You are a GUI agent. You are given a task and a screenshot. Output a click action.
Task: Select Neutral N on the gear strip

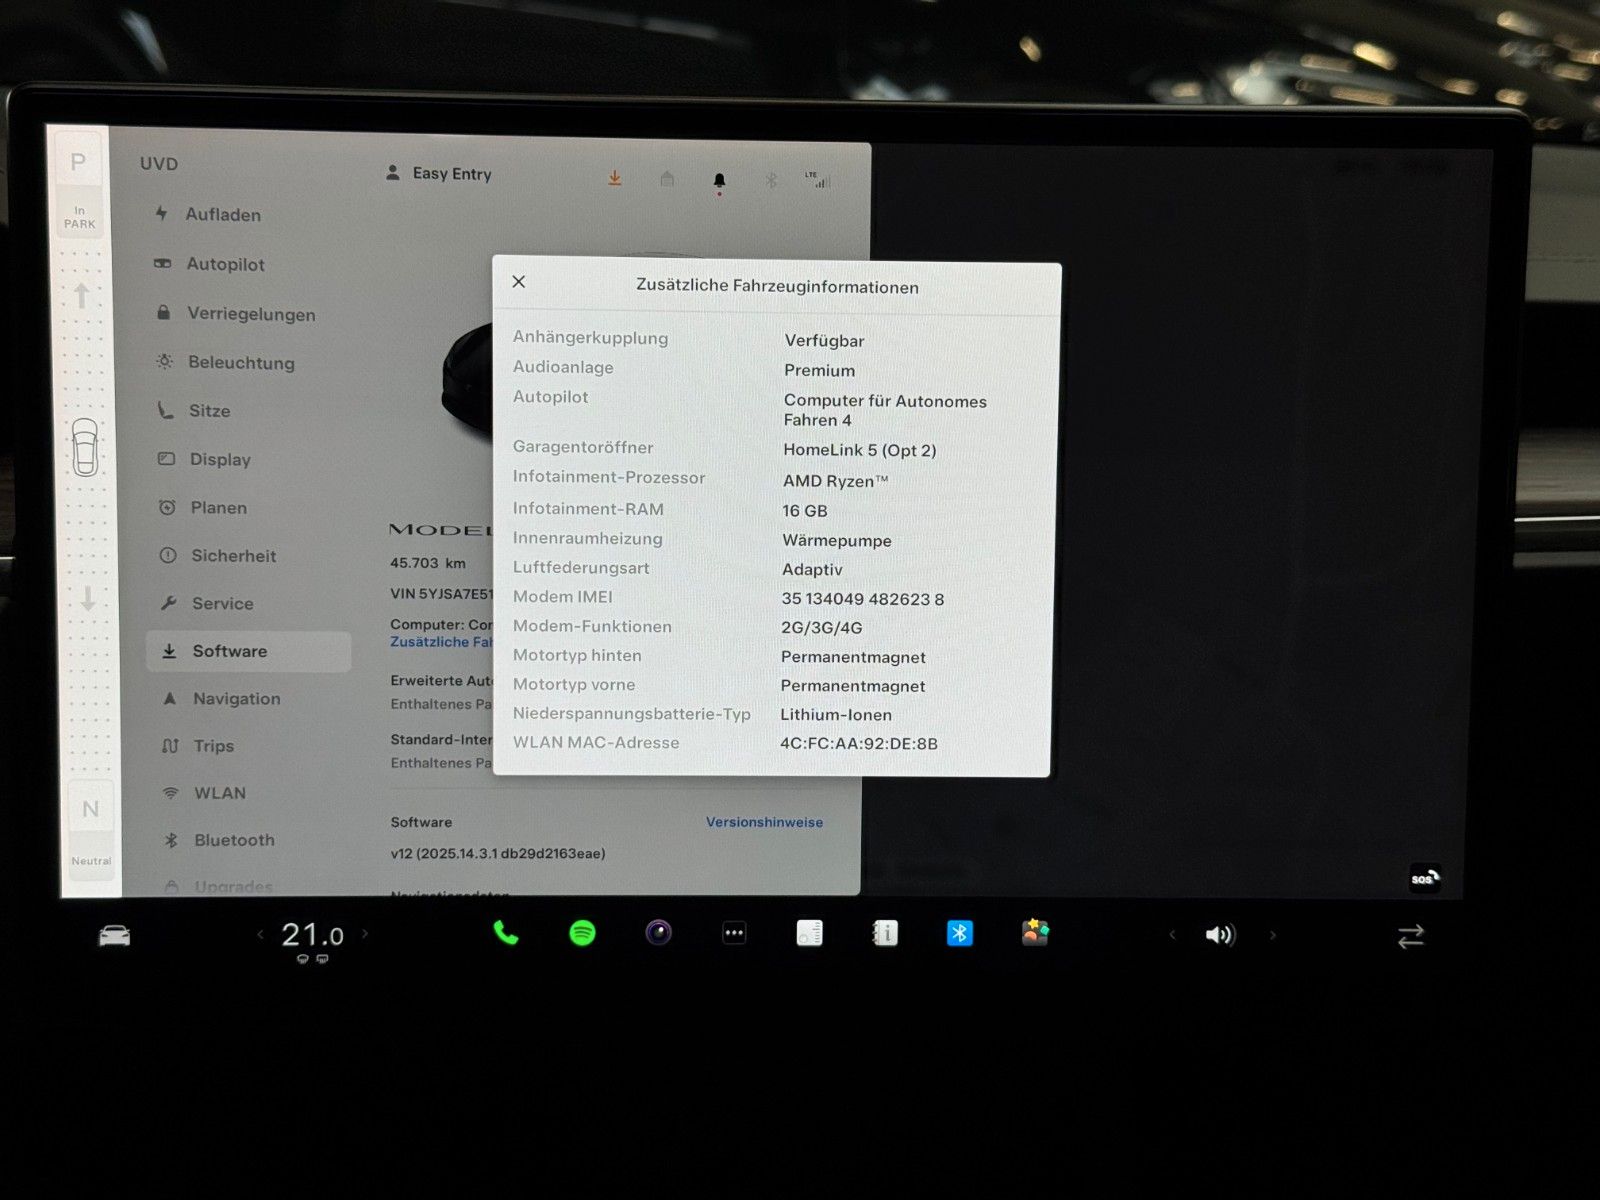pos(91,809)
